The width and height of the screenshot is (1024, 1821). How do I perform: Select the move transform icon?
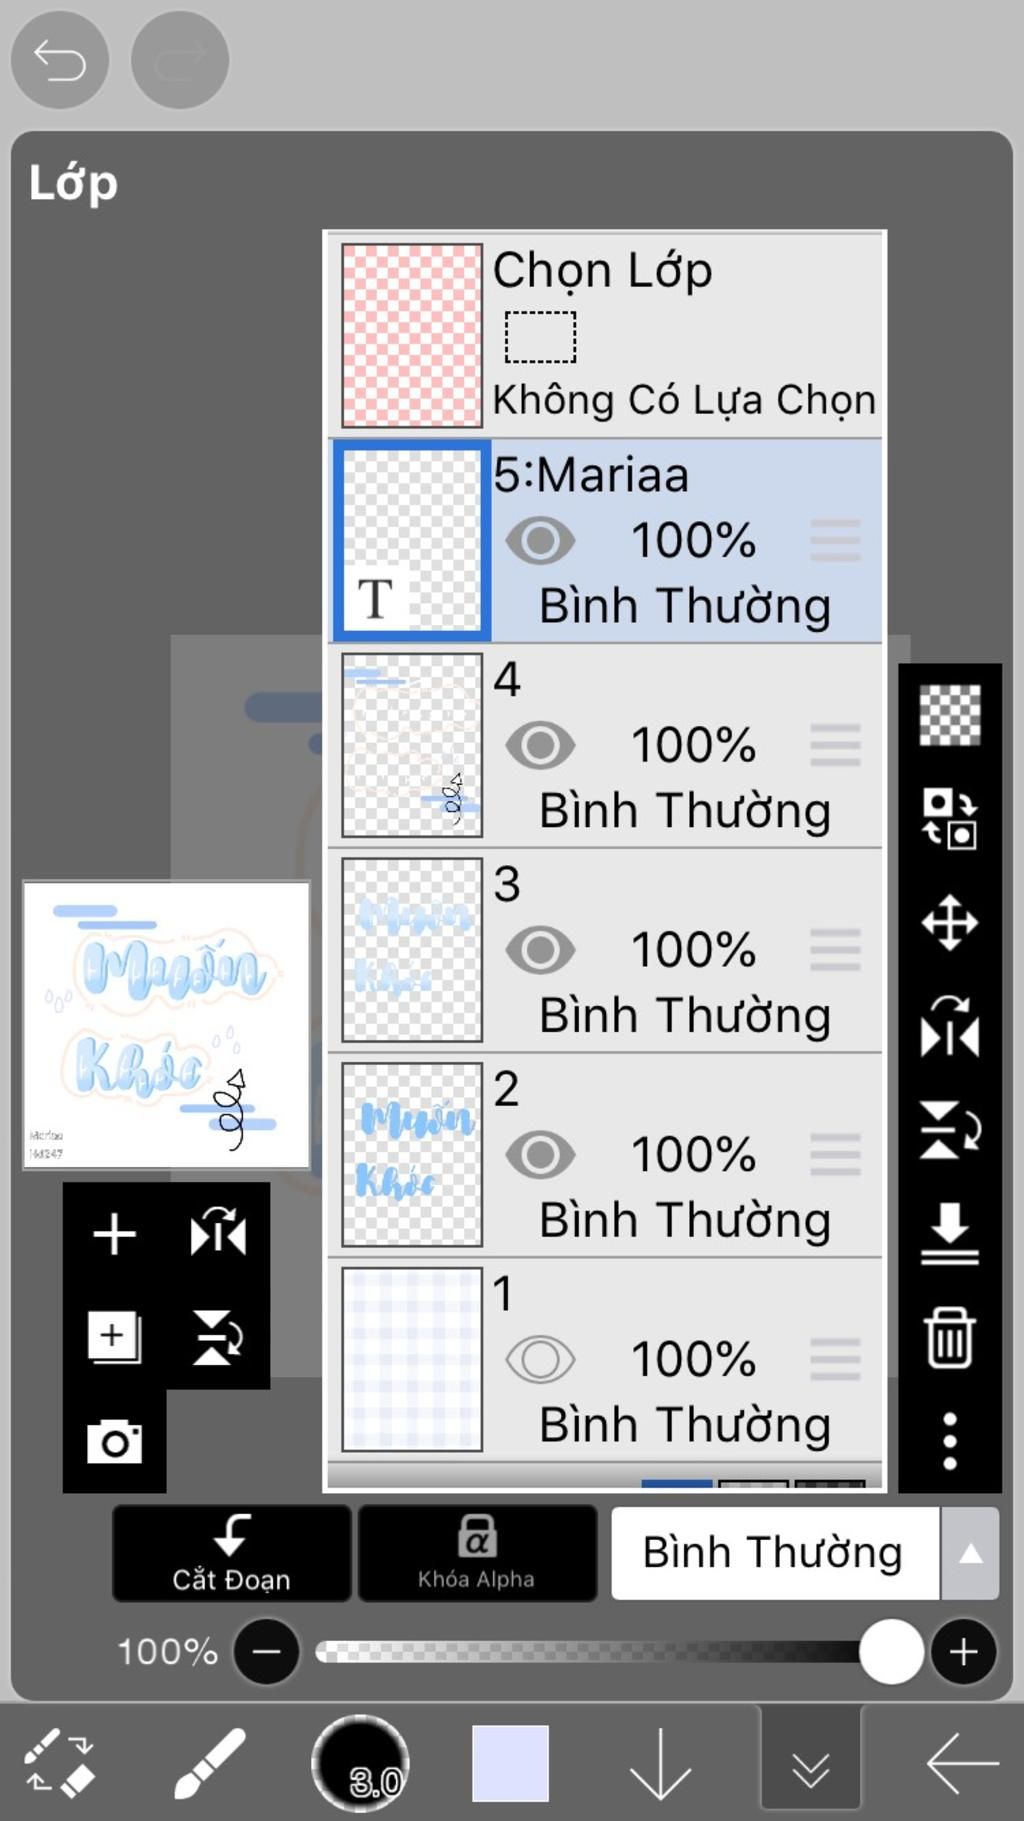coord(949,921)
